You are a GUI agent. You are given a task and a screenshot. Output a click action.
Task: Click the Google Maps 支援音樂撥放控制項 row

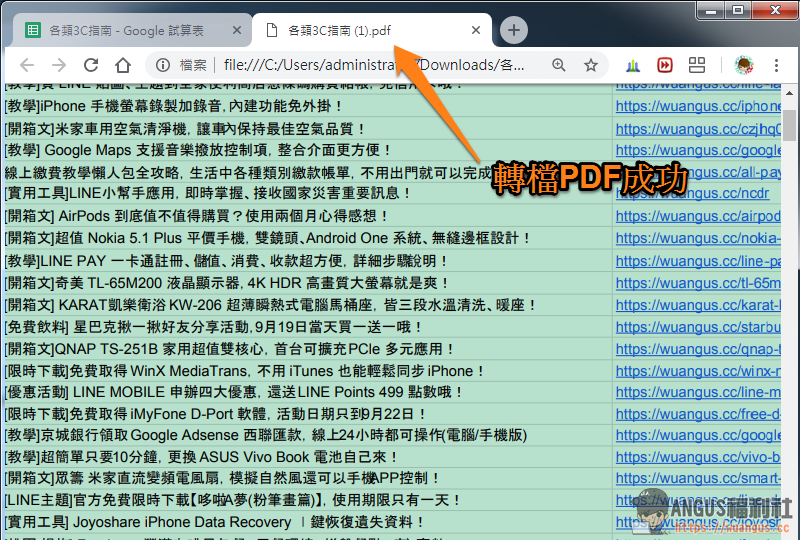(198, 150)
